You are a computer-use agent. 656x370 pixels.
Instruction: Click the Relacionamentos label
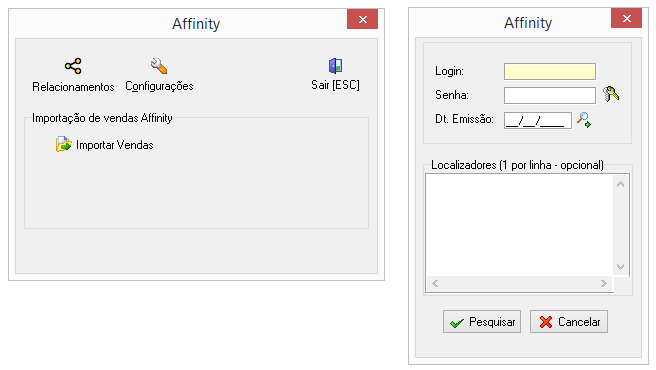73,87
